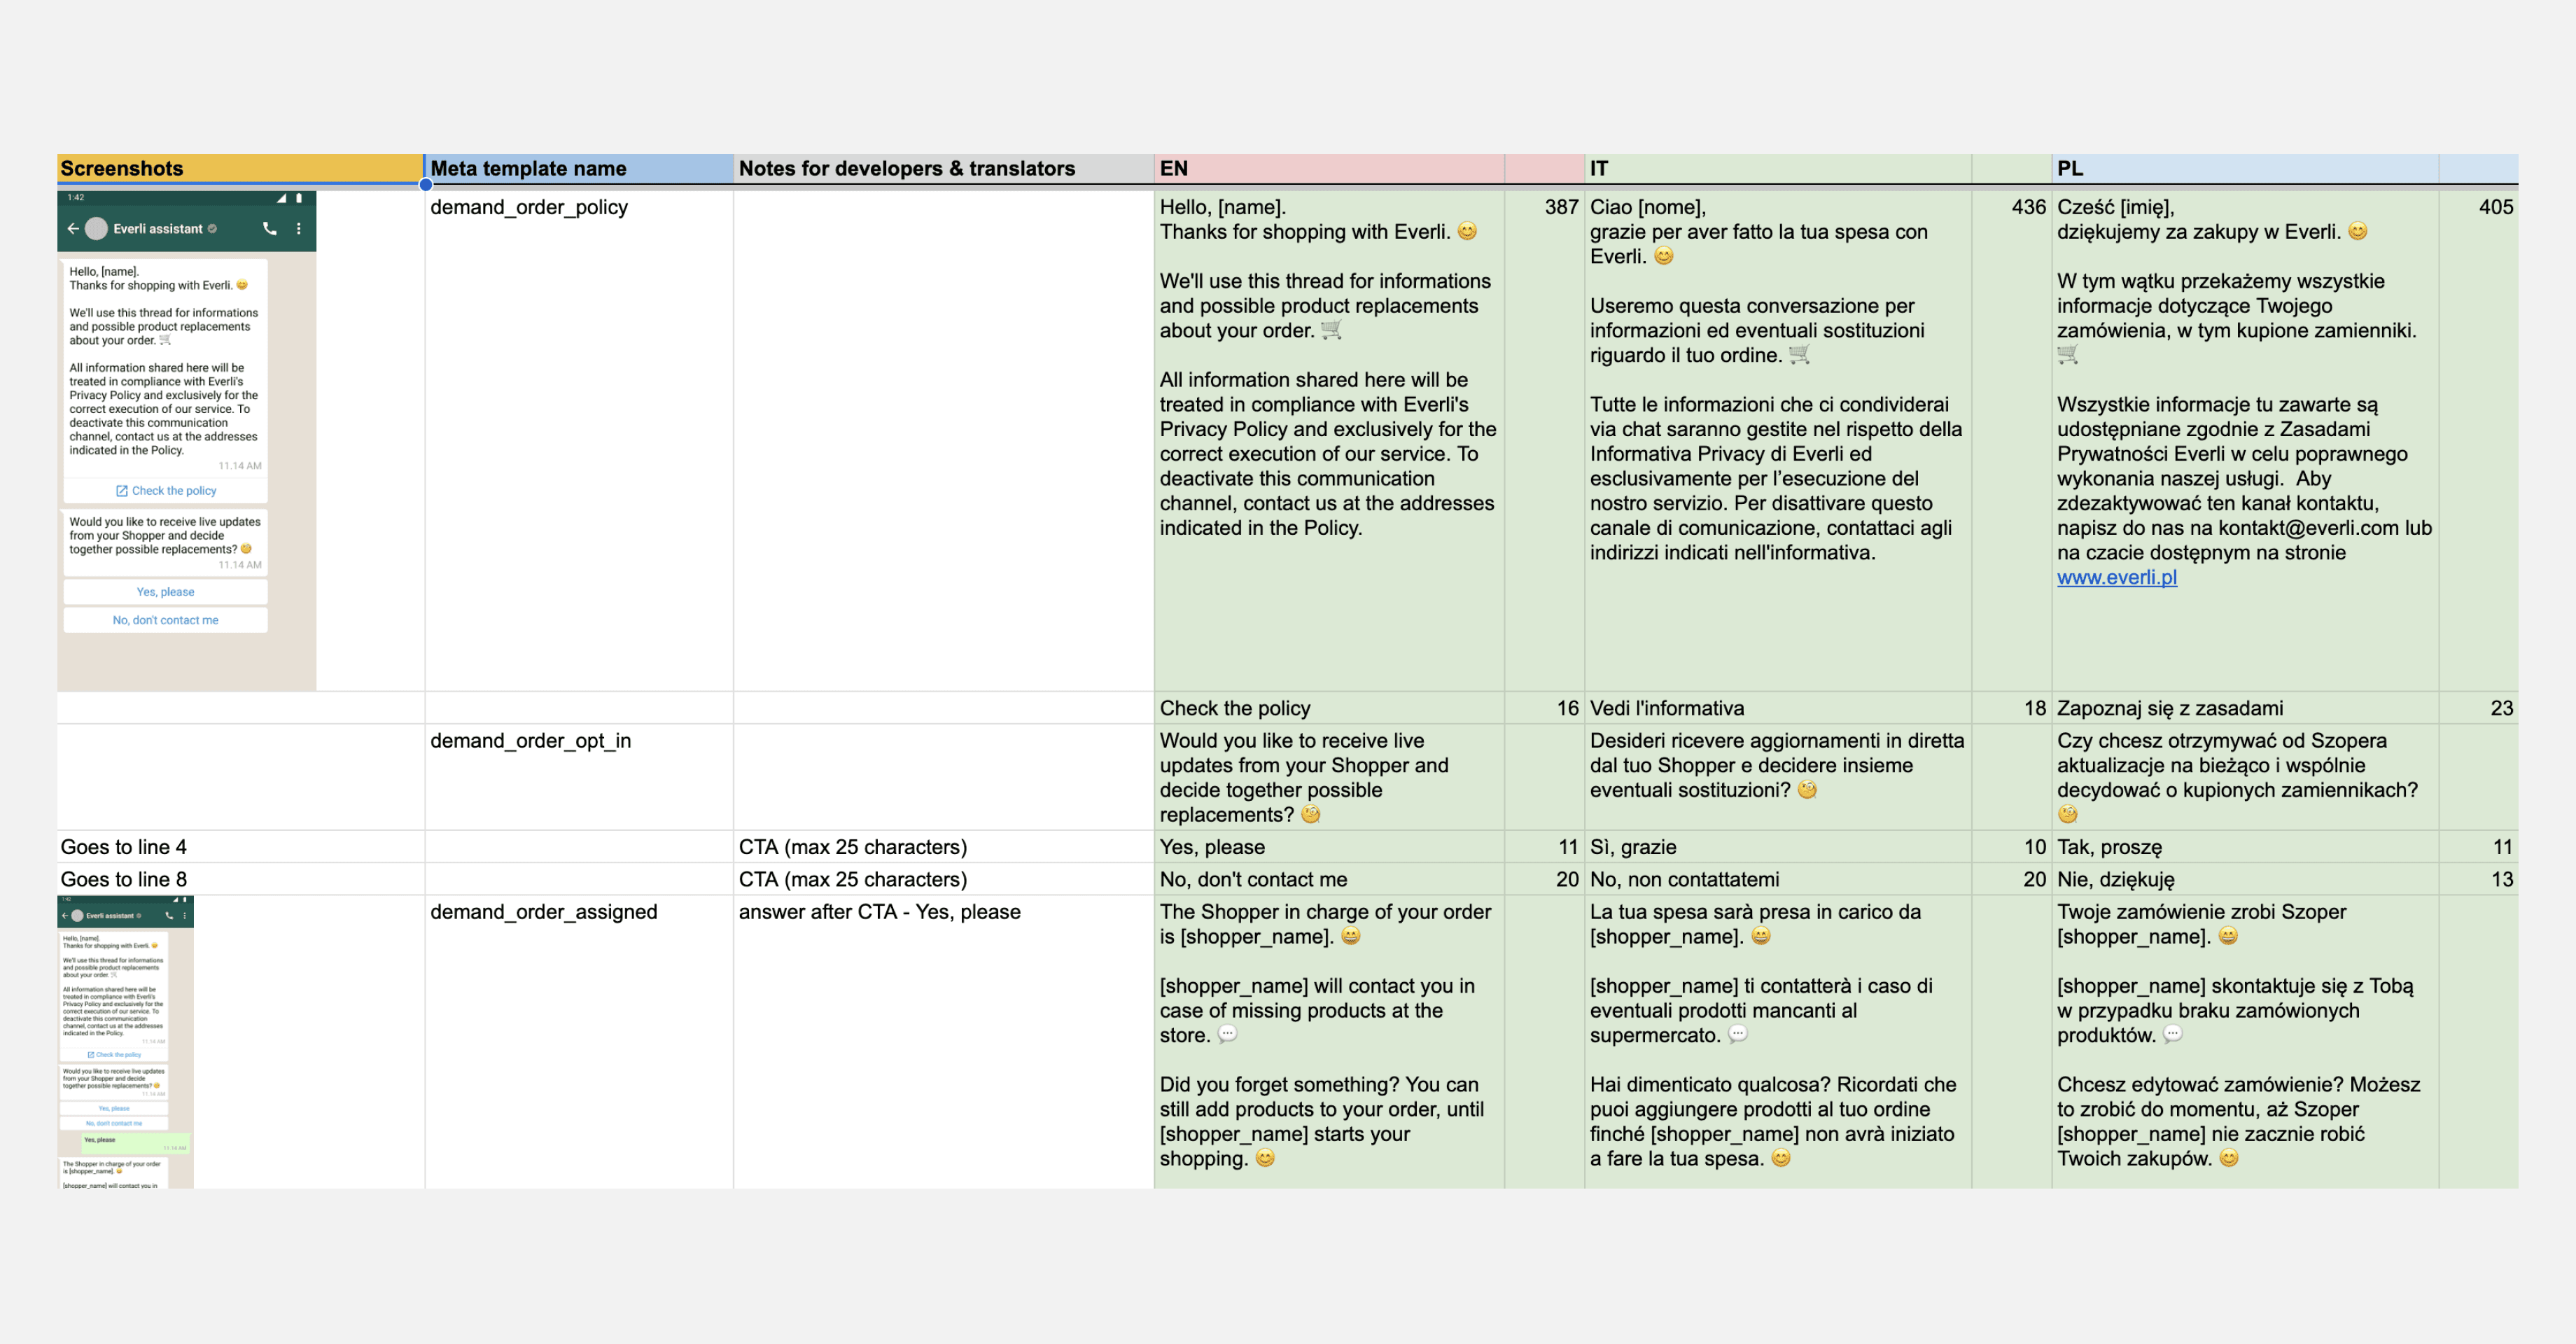
Task: Select the demand_order_assigned template name cell
Action: coord(579,1040)
